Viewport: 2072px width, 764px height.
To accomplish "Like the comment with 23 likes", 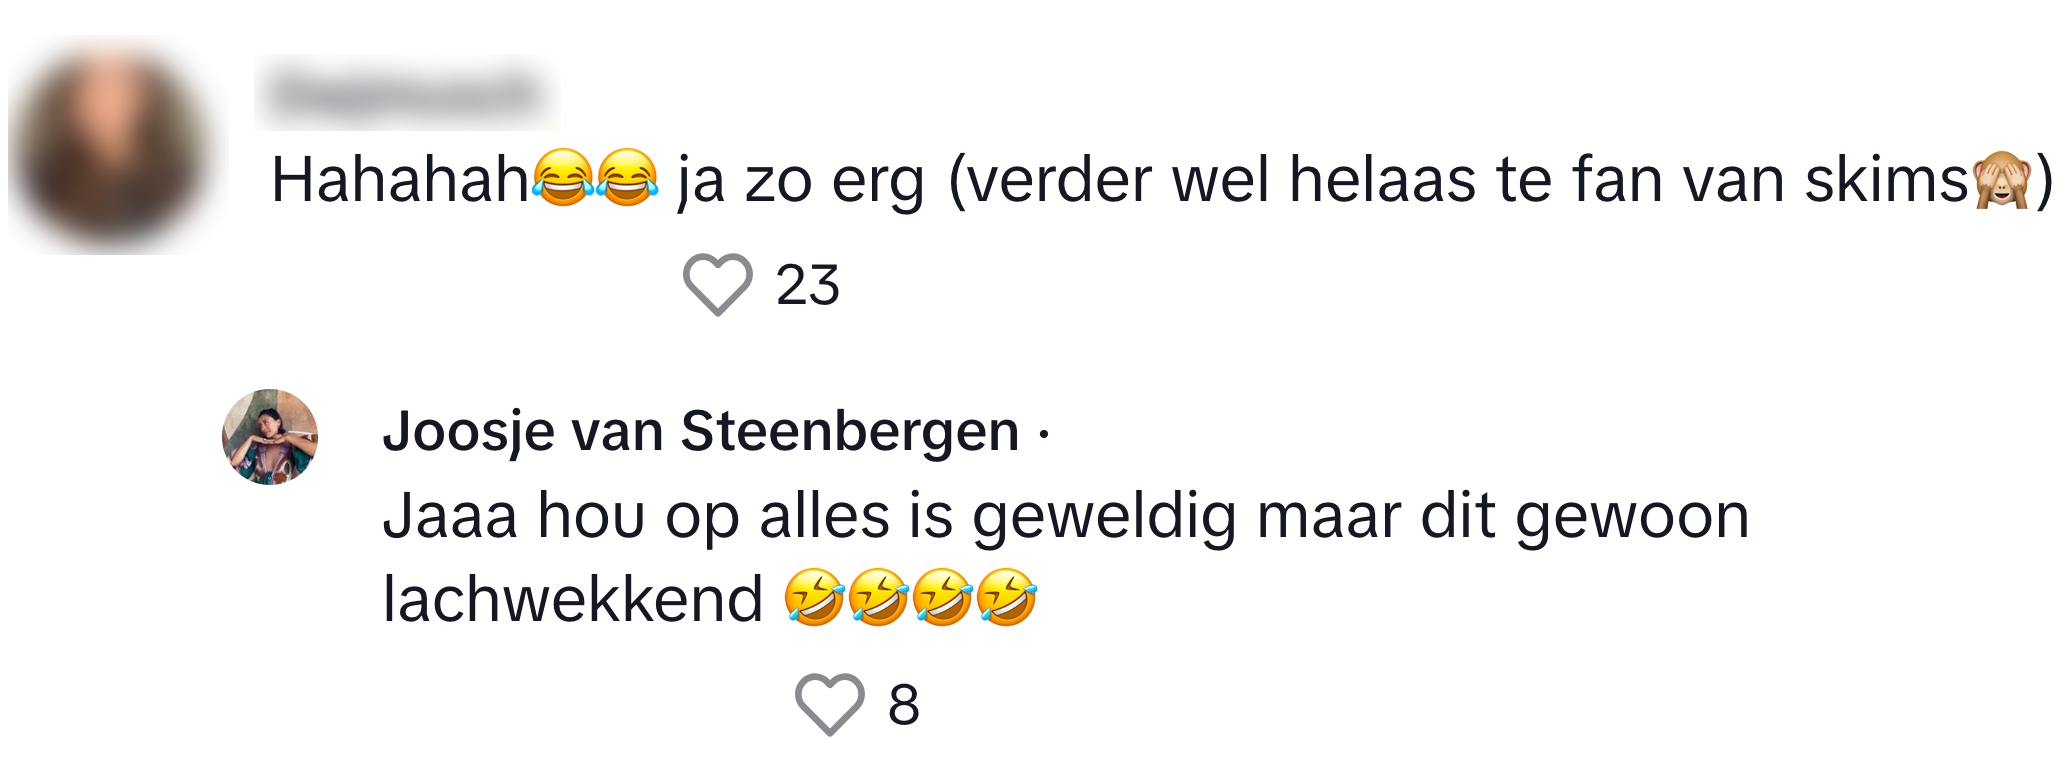I will tap(717, 285).
